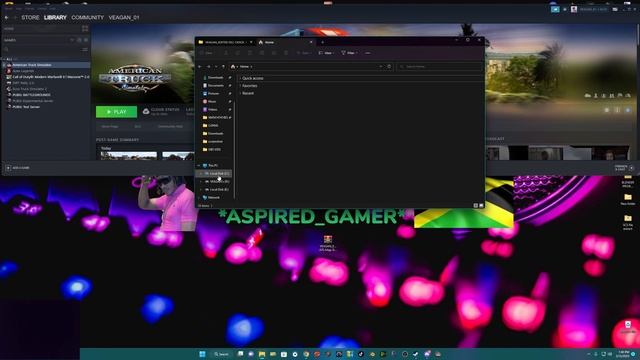The height and width of the screenshot is (360, 640).
Task: Click Search Home field in File Explorer
Action: (440, 67)
